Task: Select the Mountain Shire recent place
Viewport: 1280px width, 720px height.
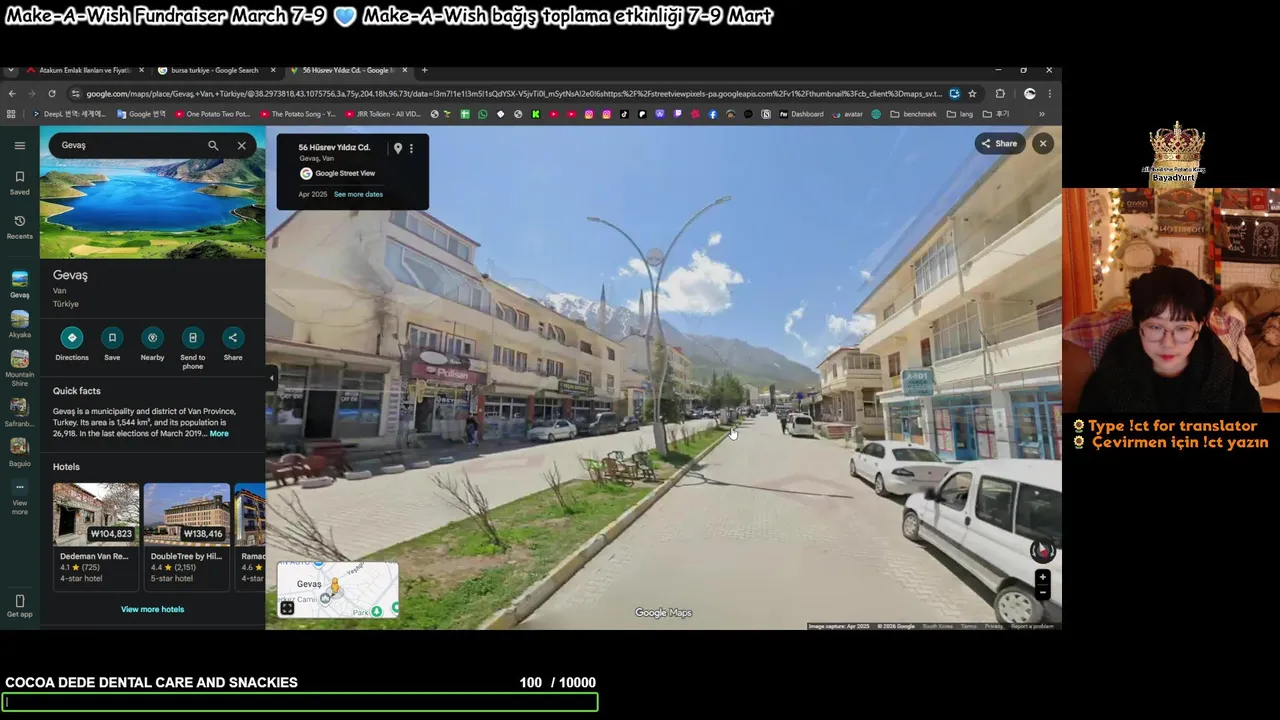Action: coord(19,369)
